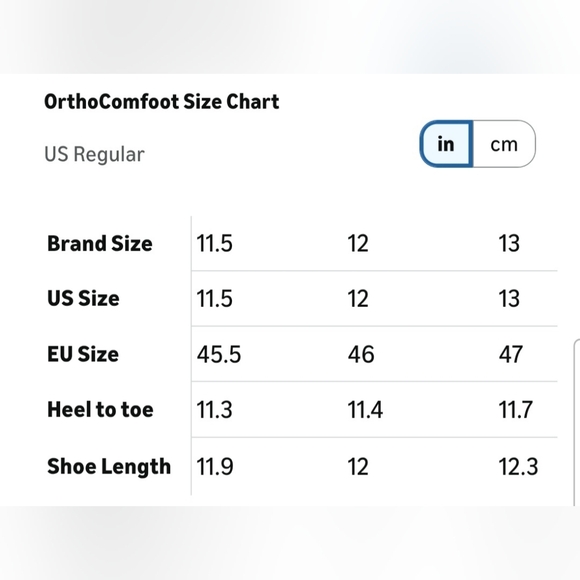
Task: Switch measurement units to cm
Action: pos(504,144)
